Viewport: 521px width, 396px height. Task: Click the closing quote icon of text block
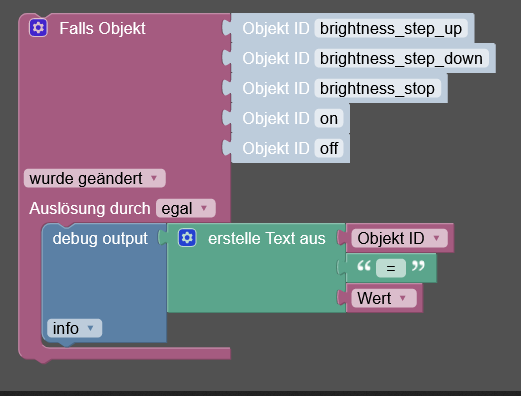click(x=418, y=266)
